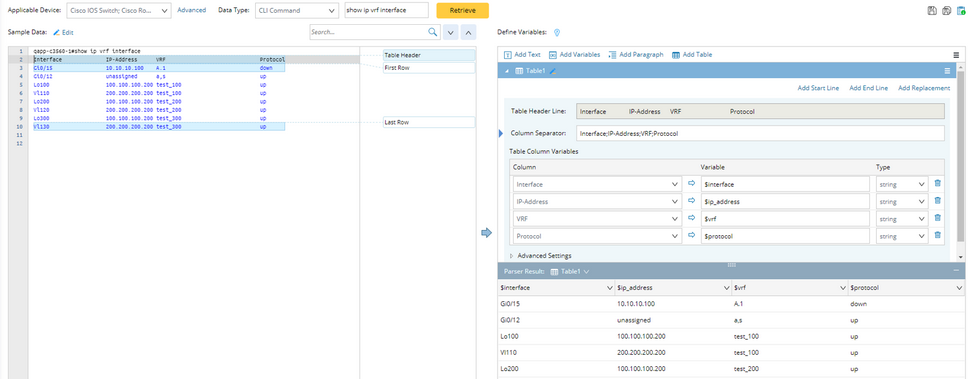This screenshot has height=379, width=968.
Task: Click Add Replacement
Action: [924, 88]
